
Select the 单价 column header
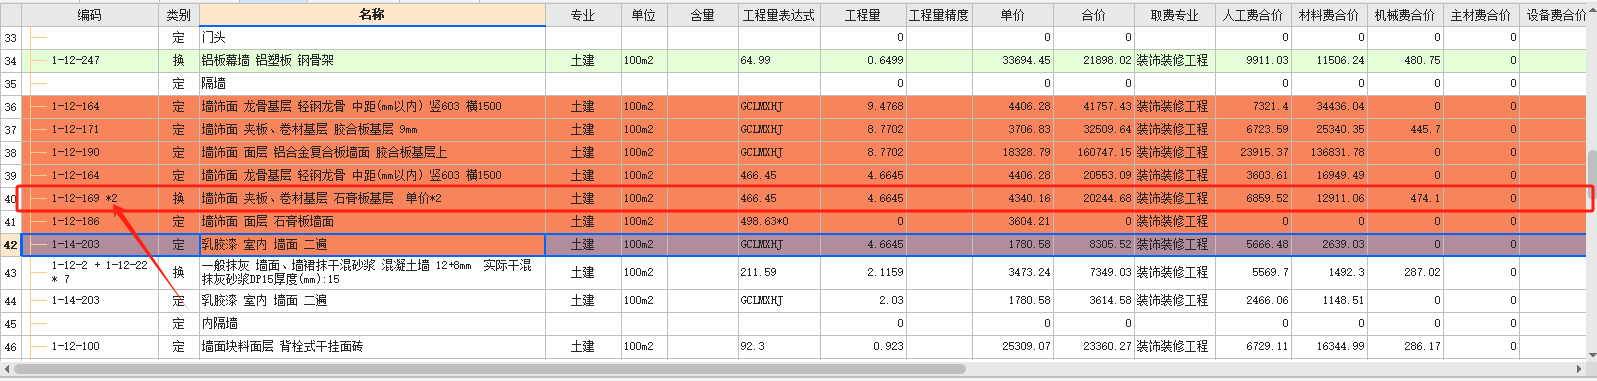click(x=1013, y=15)
